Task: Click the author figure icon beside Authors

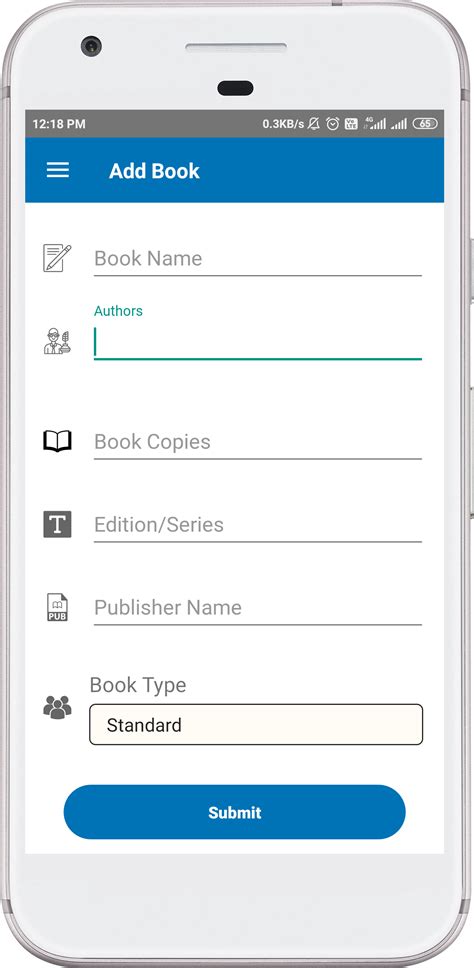Action: tap(57, 341)
